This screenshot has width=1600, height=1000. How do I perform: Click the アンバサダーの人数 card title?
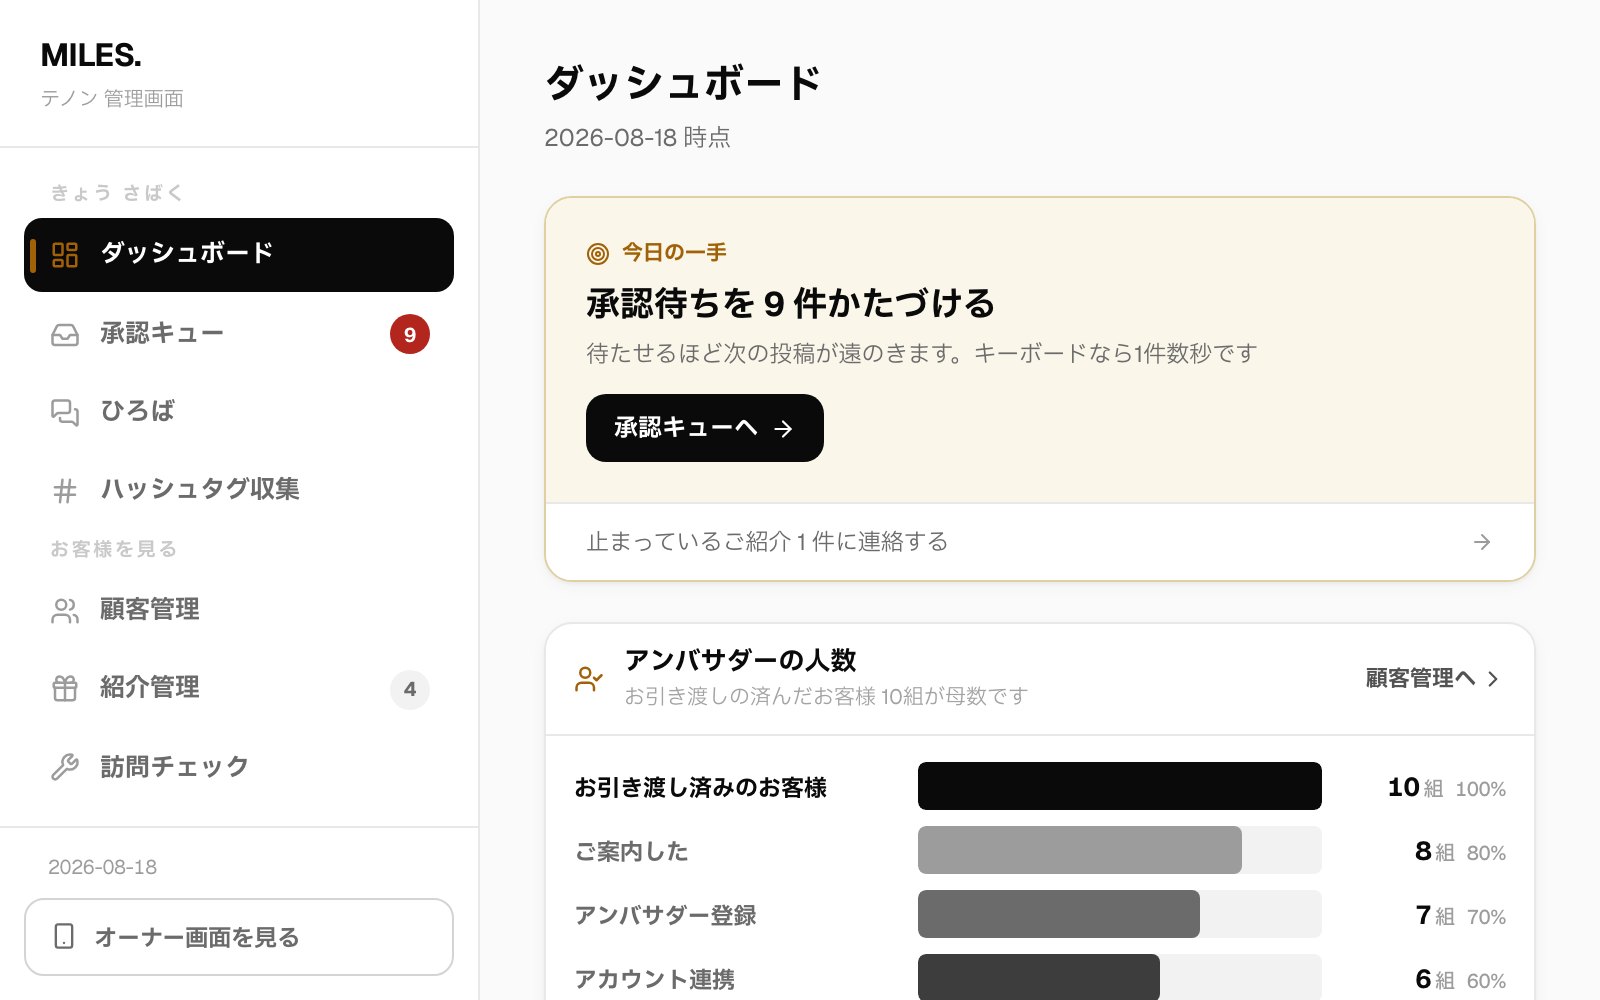740,660
